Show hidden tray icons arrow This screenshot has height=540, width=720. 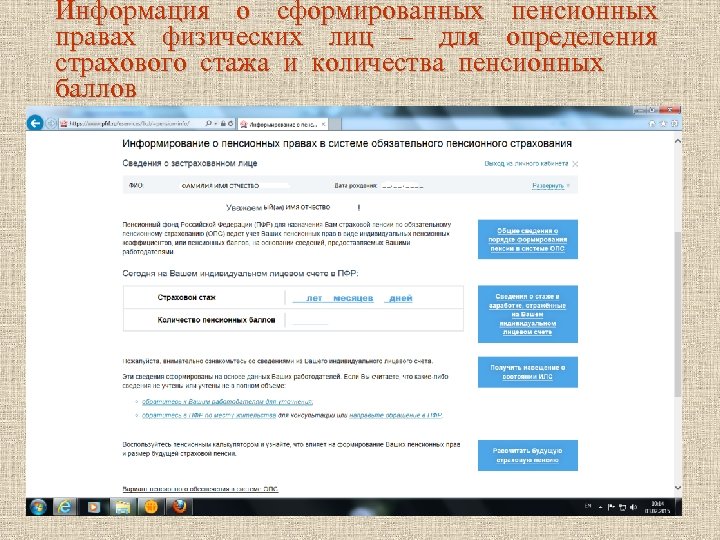pos(600,507)
